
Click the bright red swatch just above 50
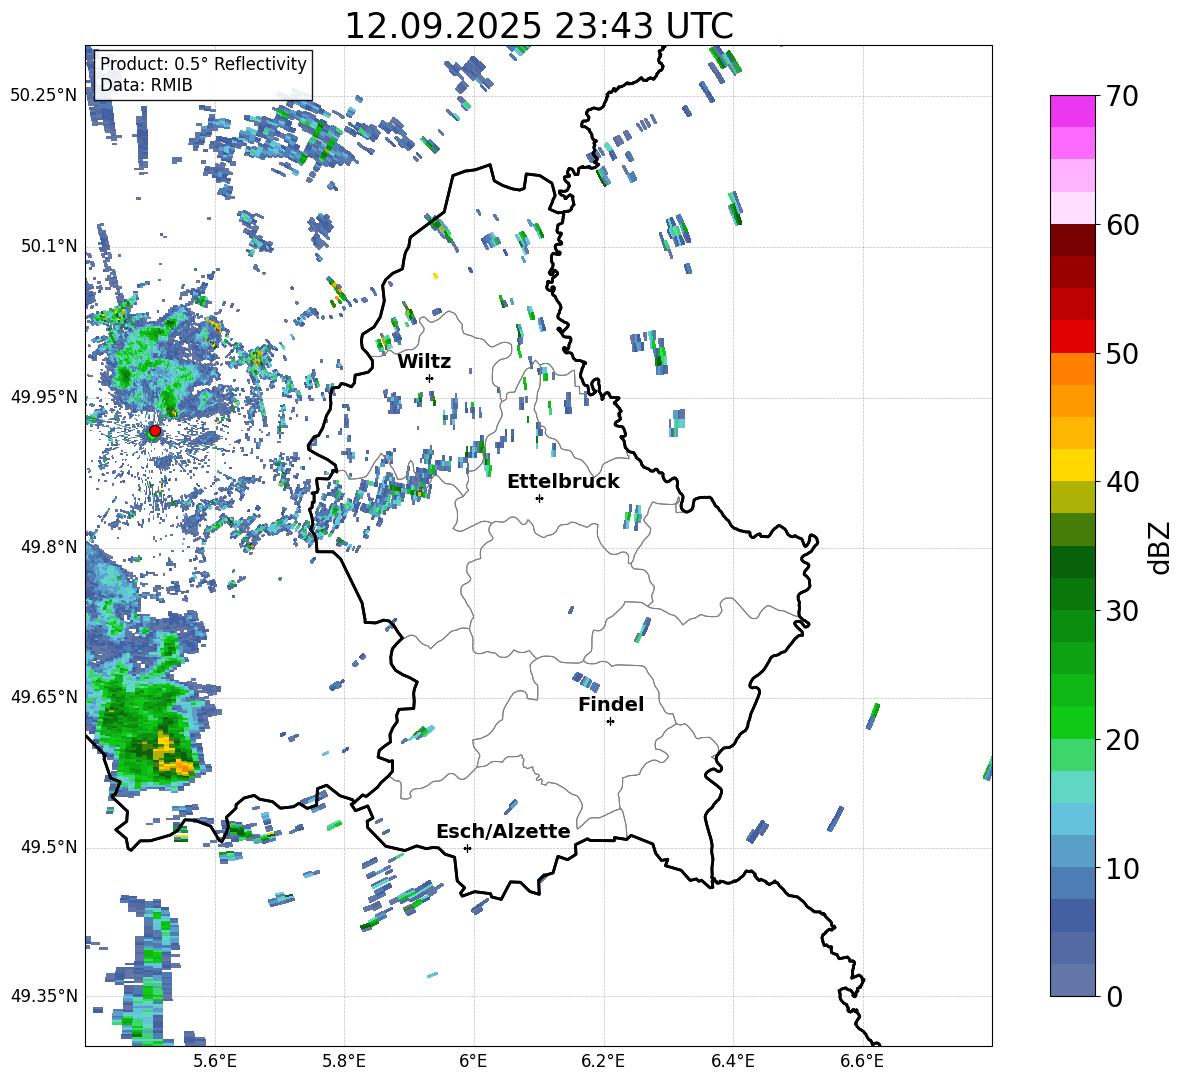pyautogui.click(x=1072, y=337)
